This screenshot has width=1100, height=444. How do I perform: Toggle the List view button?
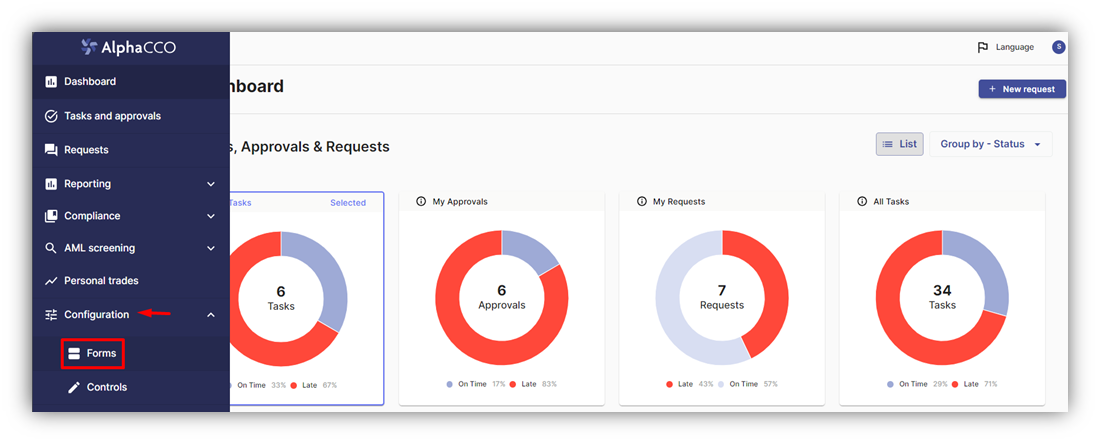click(899, 144)
